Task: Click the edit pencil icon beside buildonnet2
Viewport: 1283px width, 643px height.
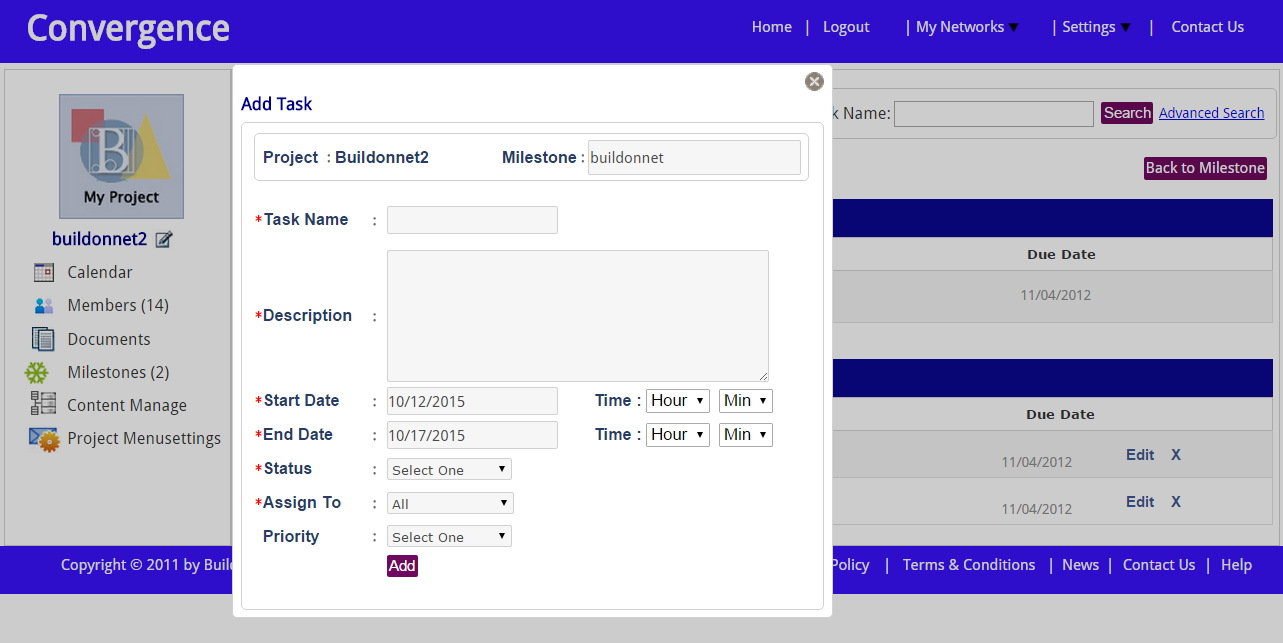Action: [164, 240]
